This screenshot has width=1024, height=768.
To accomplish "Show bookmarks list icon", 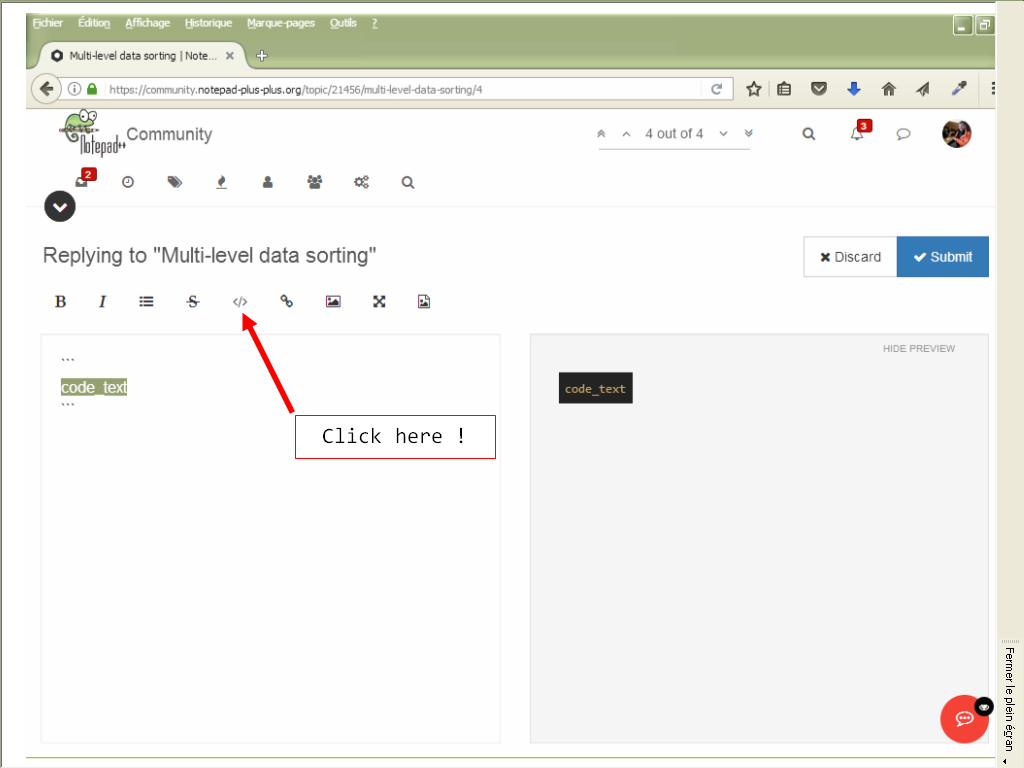I will click(784, 89).
